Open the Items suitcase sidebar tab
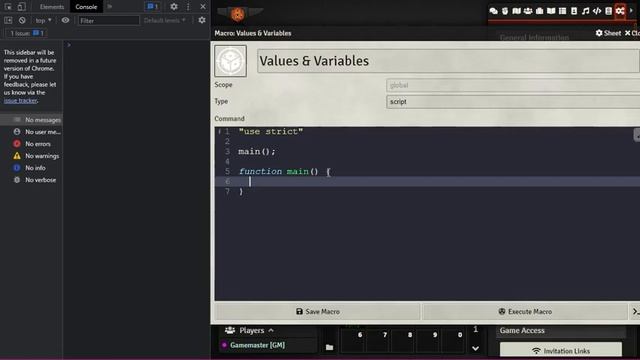The width and height of the screenshot is (640, 360). click(x=540, y=11)
